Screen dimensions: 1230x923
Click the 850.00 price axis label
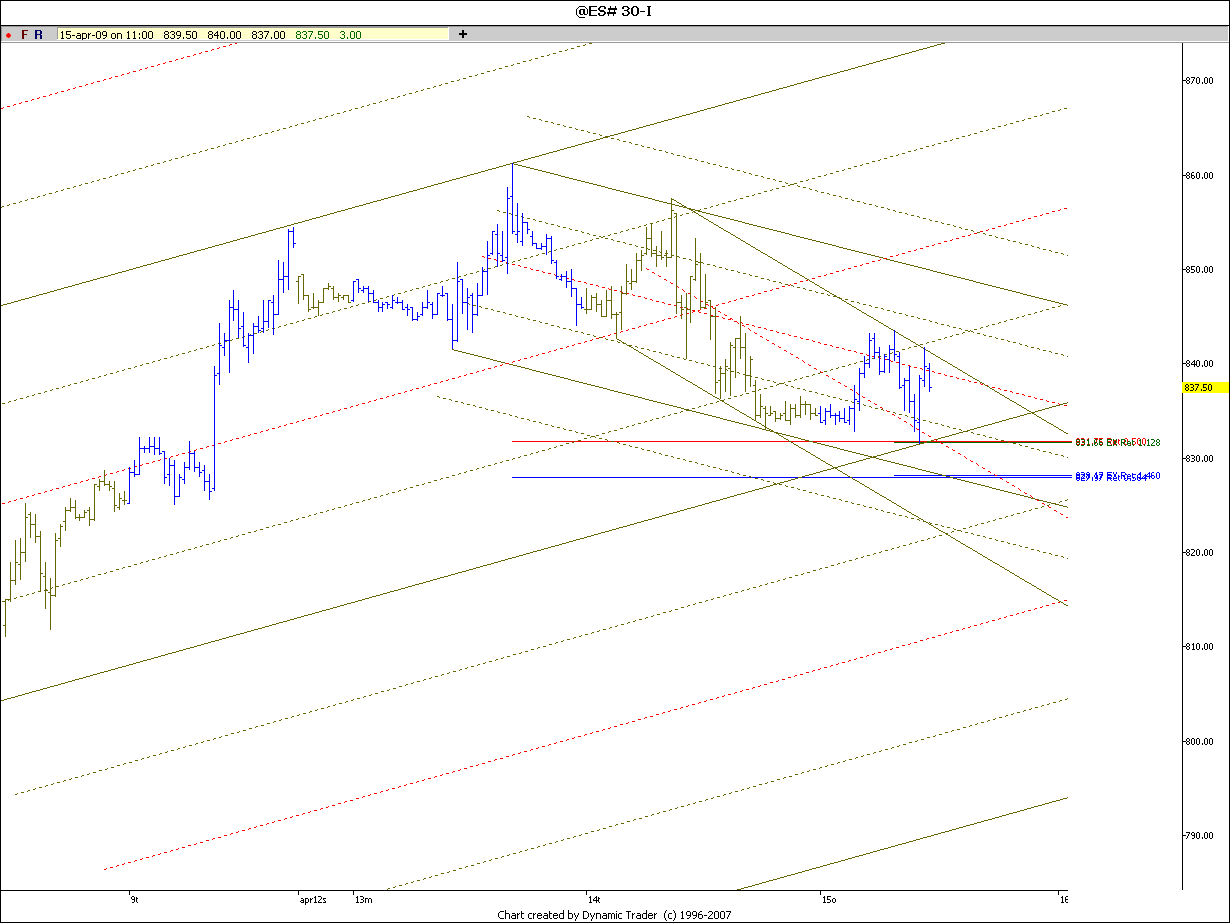pos(1199,270)
